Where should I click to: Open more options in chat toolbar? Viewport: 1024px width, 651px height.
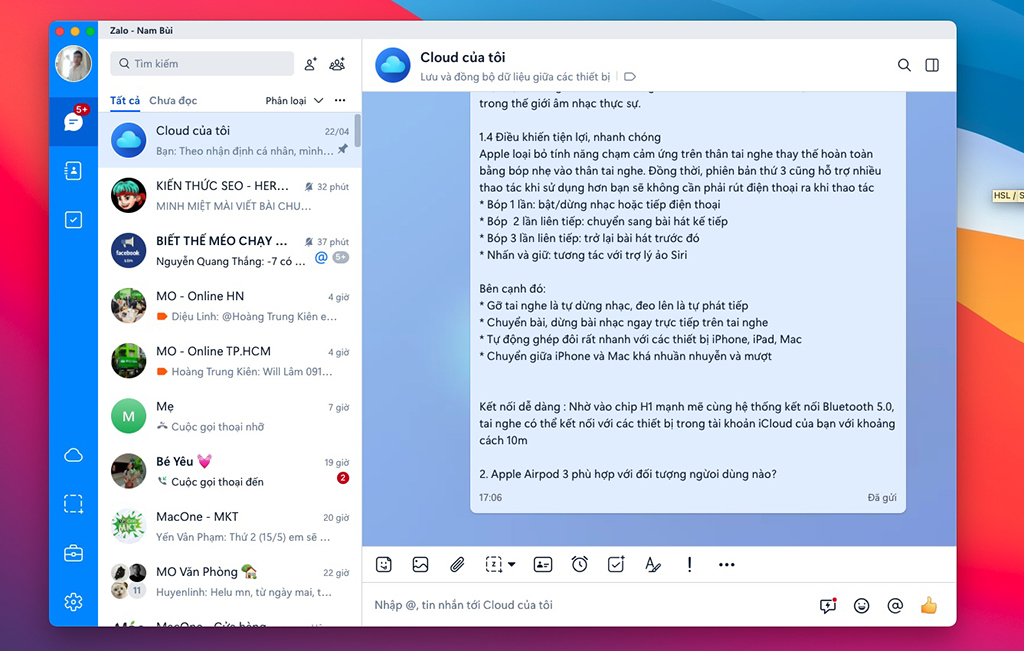[726, 565]
